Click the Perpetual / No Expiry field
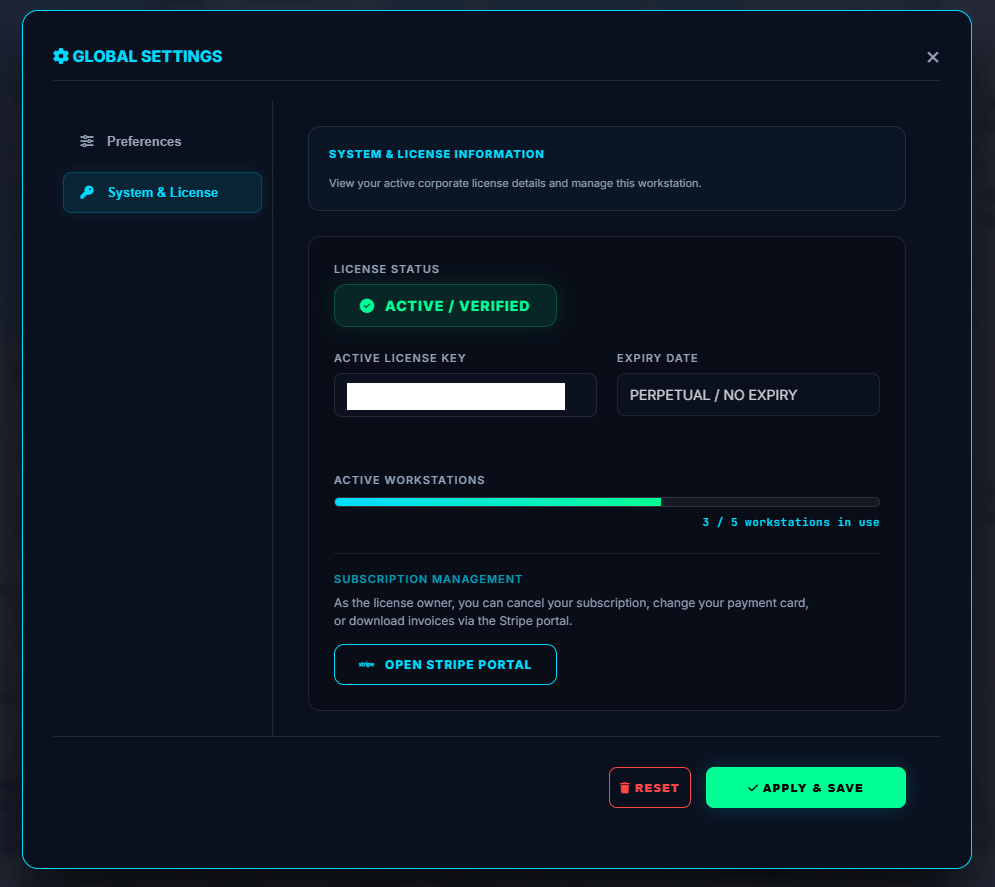995x887 pixels. point(748,394)
